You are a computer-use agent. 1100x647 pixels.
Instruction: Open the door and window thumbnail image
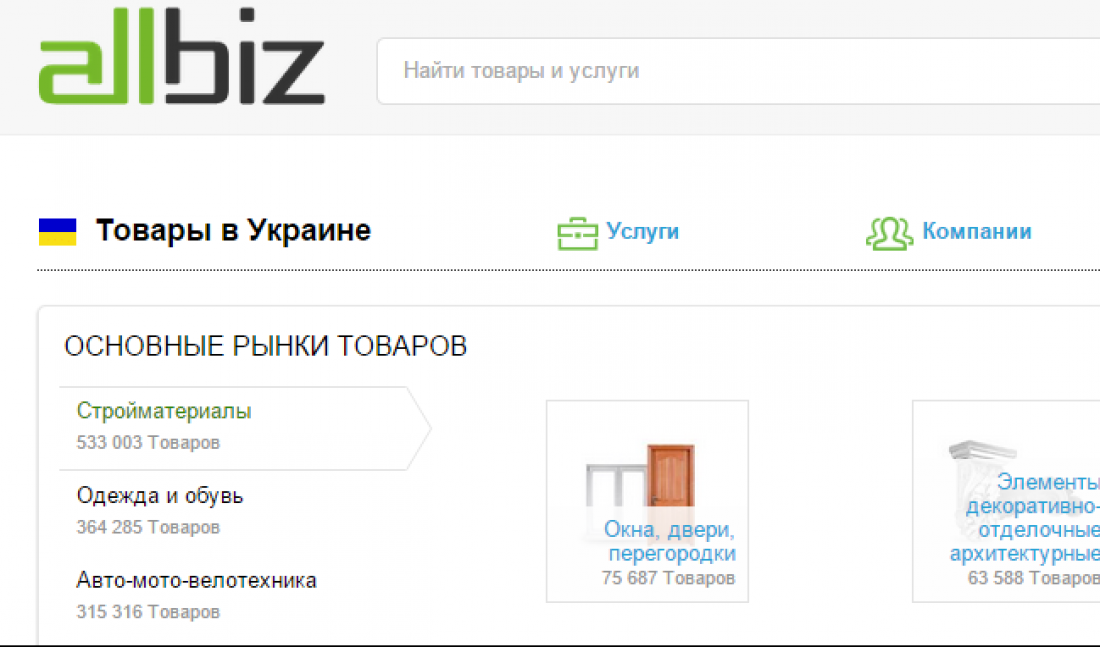[640, 476]
